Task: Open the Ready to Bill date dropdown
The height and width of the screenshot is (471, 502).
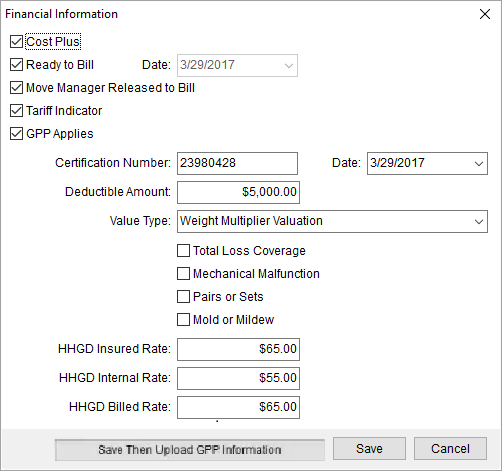Action: [x=289, y=66]
